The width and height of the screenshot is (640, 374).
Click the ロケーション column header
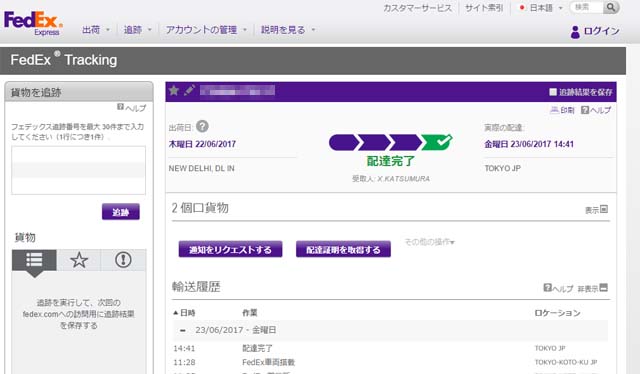point(557,313)
